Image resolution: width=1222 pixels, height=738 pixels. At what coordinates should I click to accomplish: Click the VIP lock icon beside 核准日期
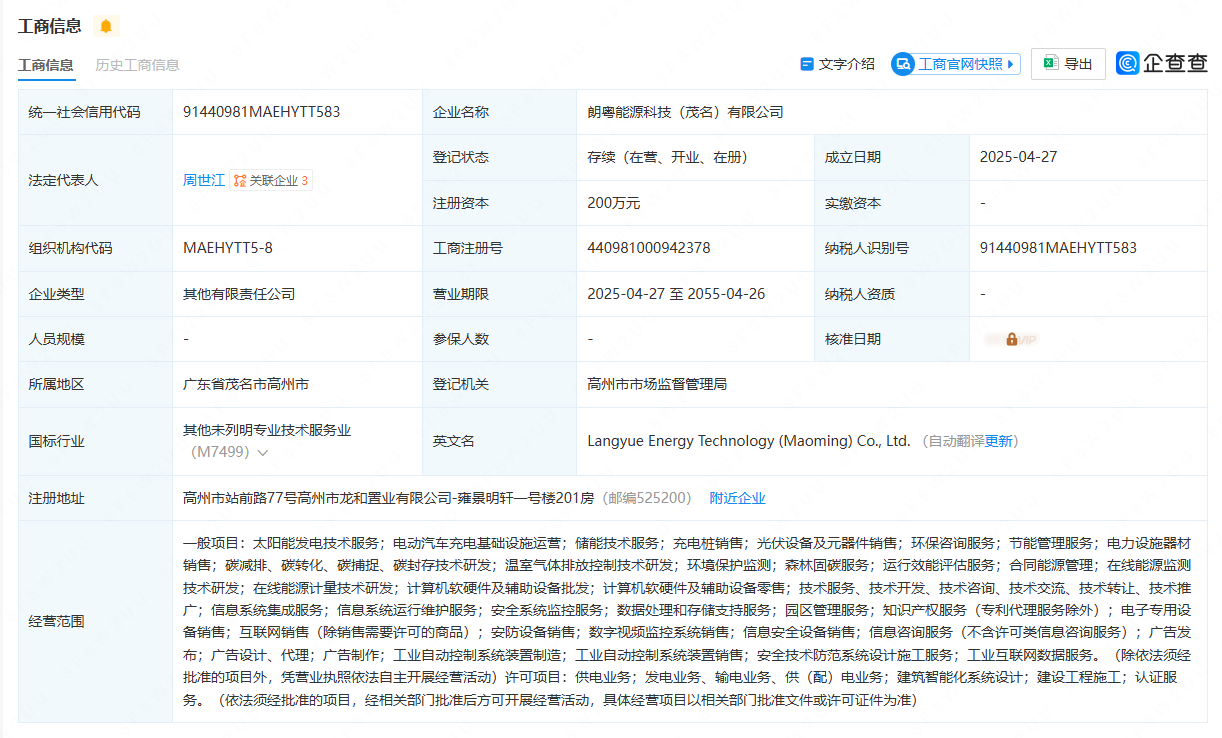tap(1012, 339)
